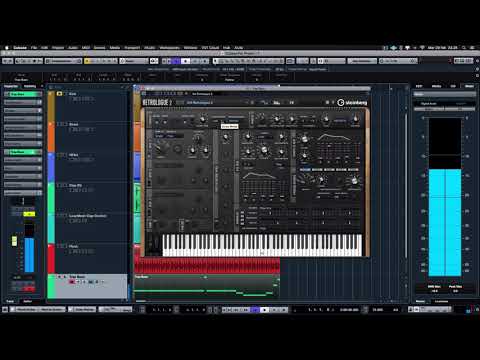480x360 pixels.
Task: Open the Workspaces menu
Action: [x=169, y=48]
